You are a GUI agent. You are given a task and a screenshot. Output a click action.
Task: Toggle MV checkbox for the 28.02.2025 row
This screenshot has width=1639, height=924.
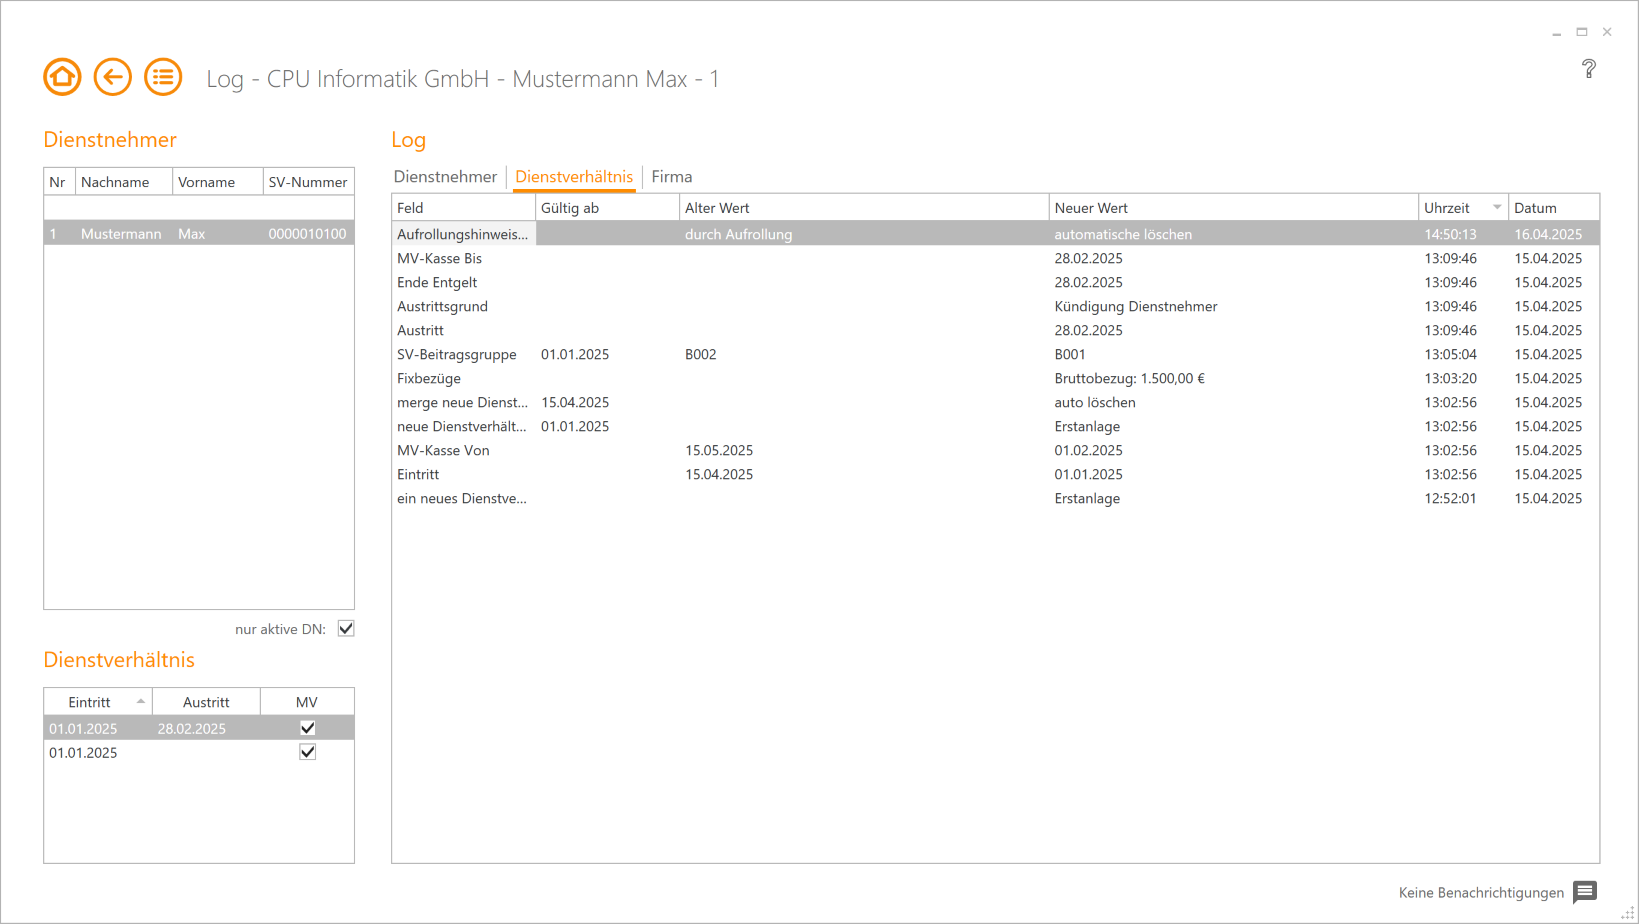coord(307,728)
